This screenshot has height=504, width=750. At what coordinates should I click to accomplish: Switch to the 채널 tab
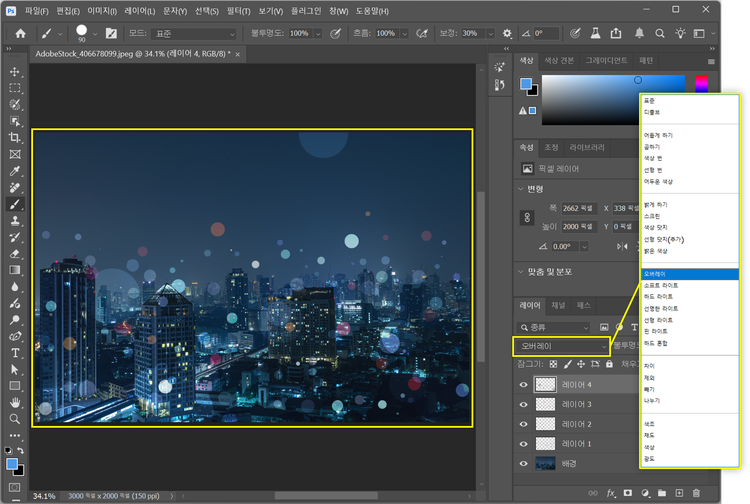[558, 305]
